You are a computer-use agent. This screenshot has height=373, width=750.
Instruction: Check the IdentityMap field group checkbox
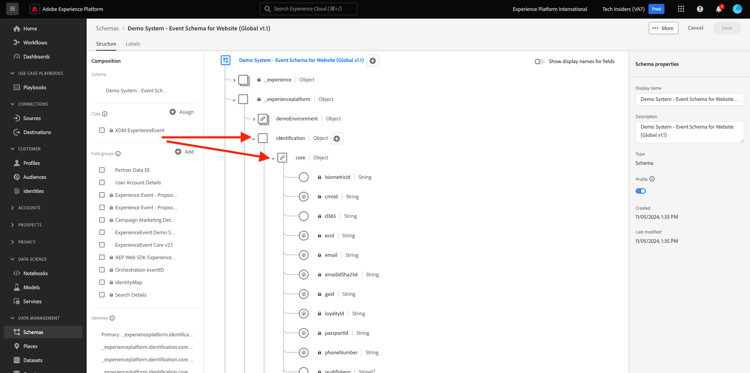(x=102, y=282)
